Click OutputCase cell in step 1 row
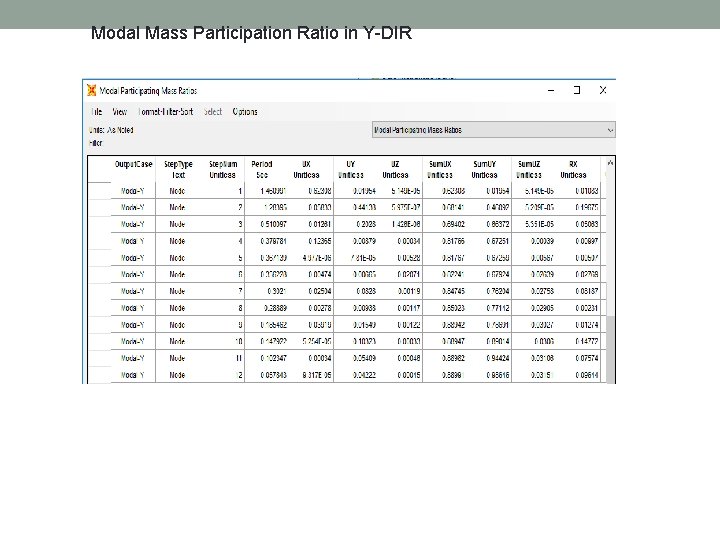Viewport: 720px width, 540px height. tap(133, 191)
